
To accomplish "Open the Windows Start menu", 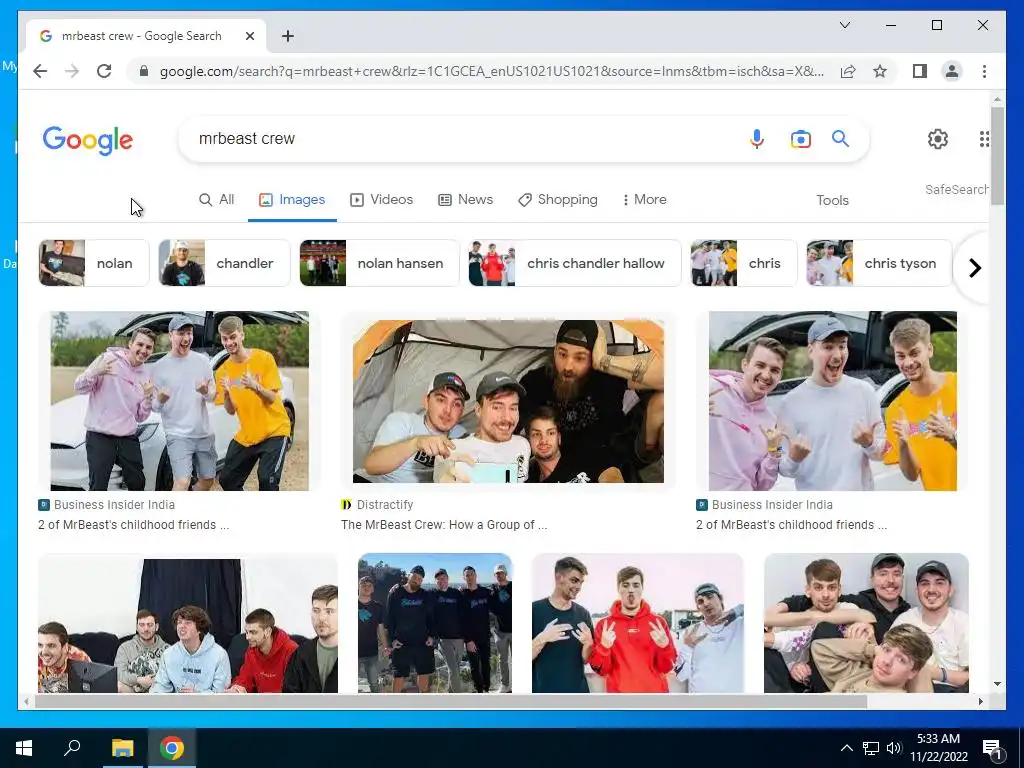I will [x=24, y=748].
